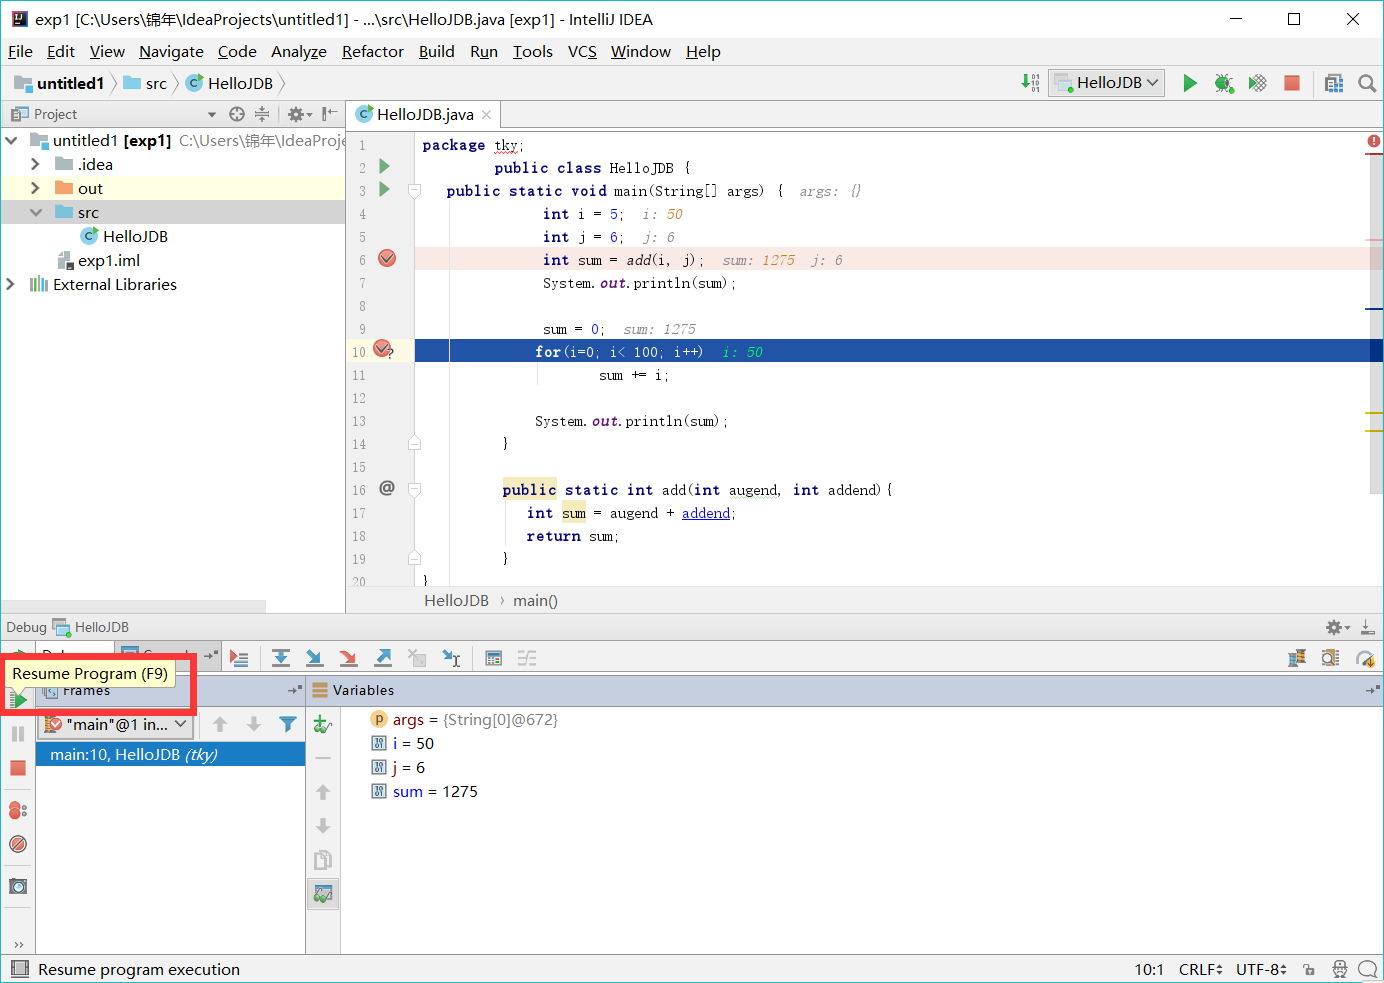Click the Step Over debug icon

click(x=281, y=658)
